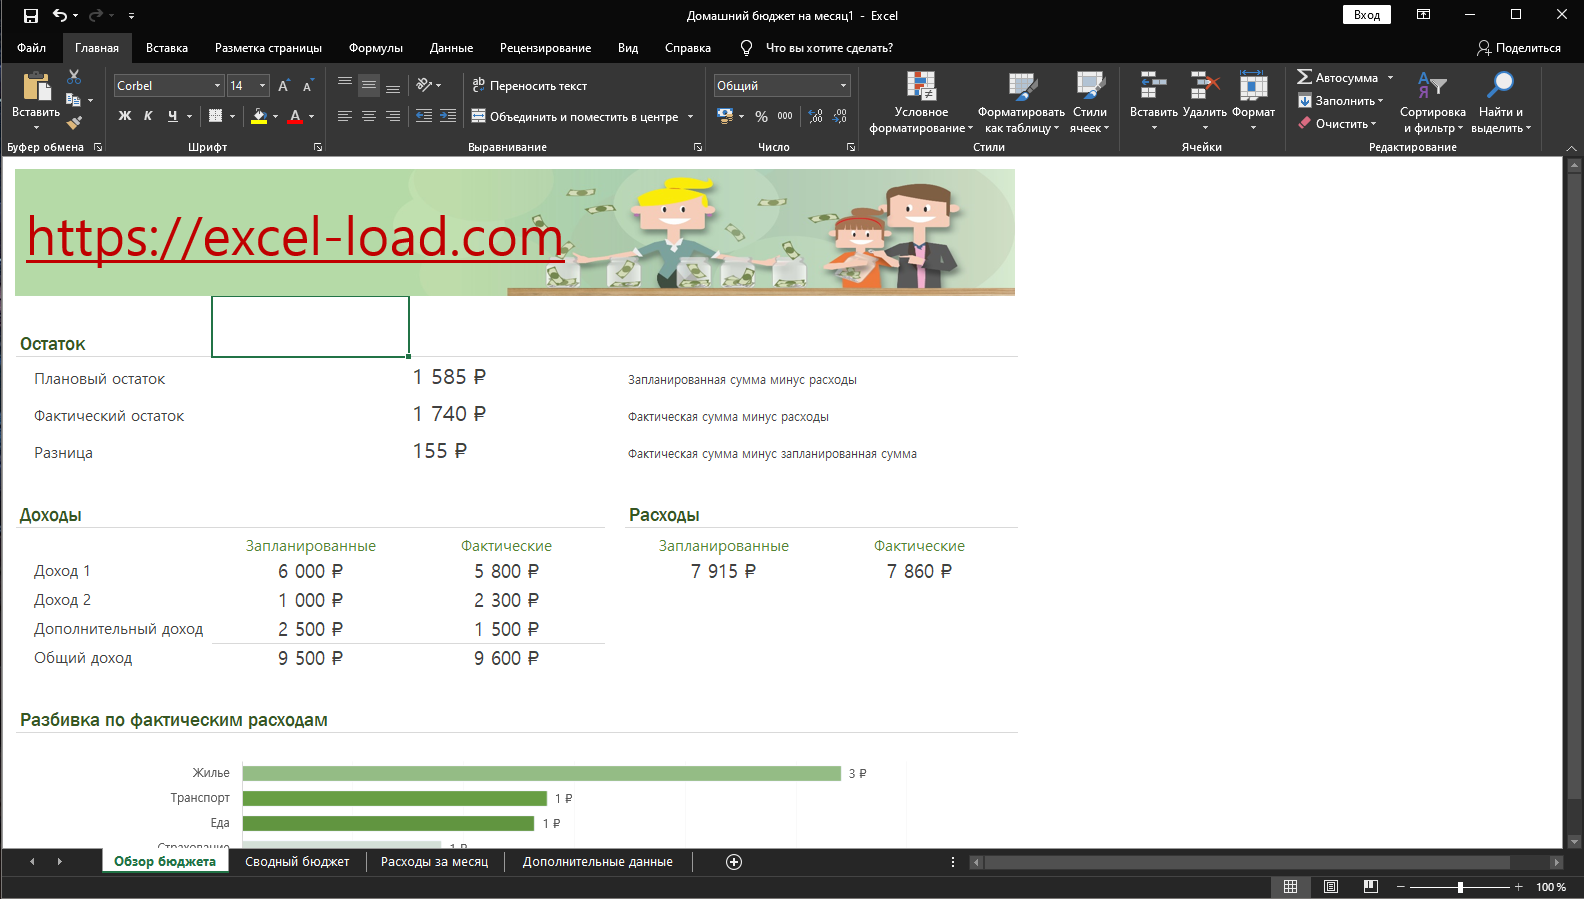The image size is (1584, 899).
Task: Open Find and Select magnifier
Action: [x=1500, y=87]
